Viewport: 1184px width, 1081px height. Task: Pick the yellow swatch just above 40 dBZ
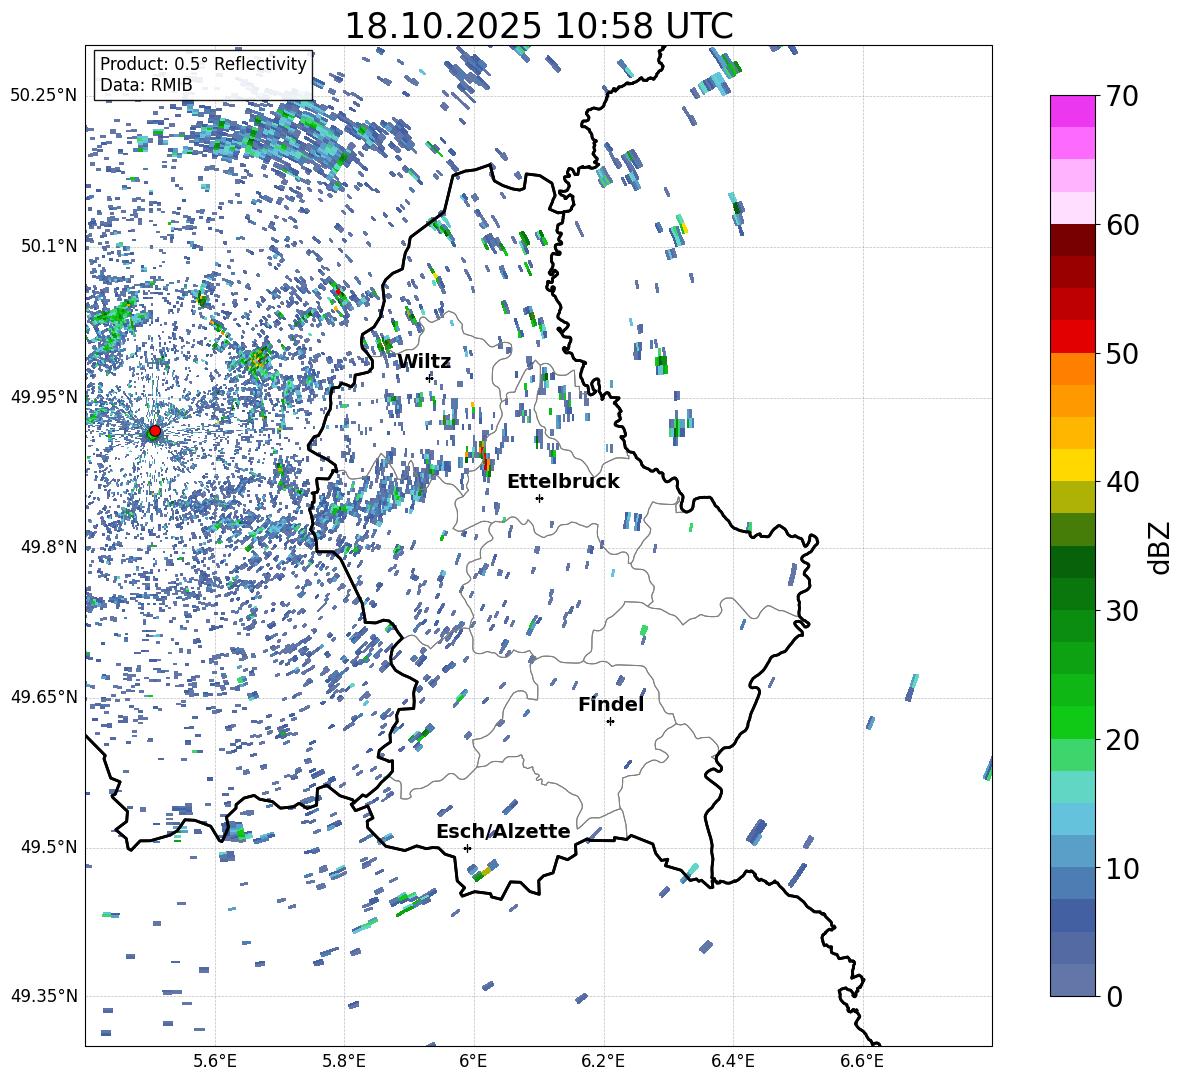pos(1073,465)
